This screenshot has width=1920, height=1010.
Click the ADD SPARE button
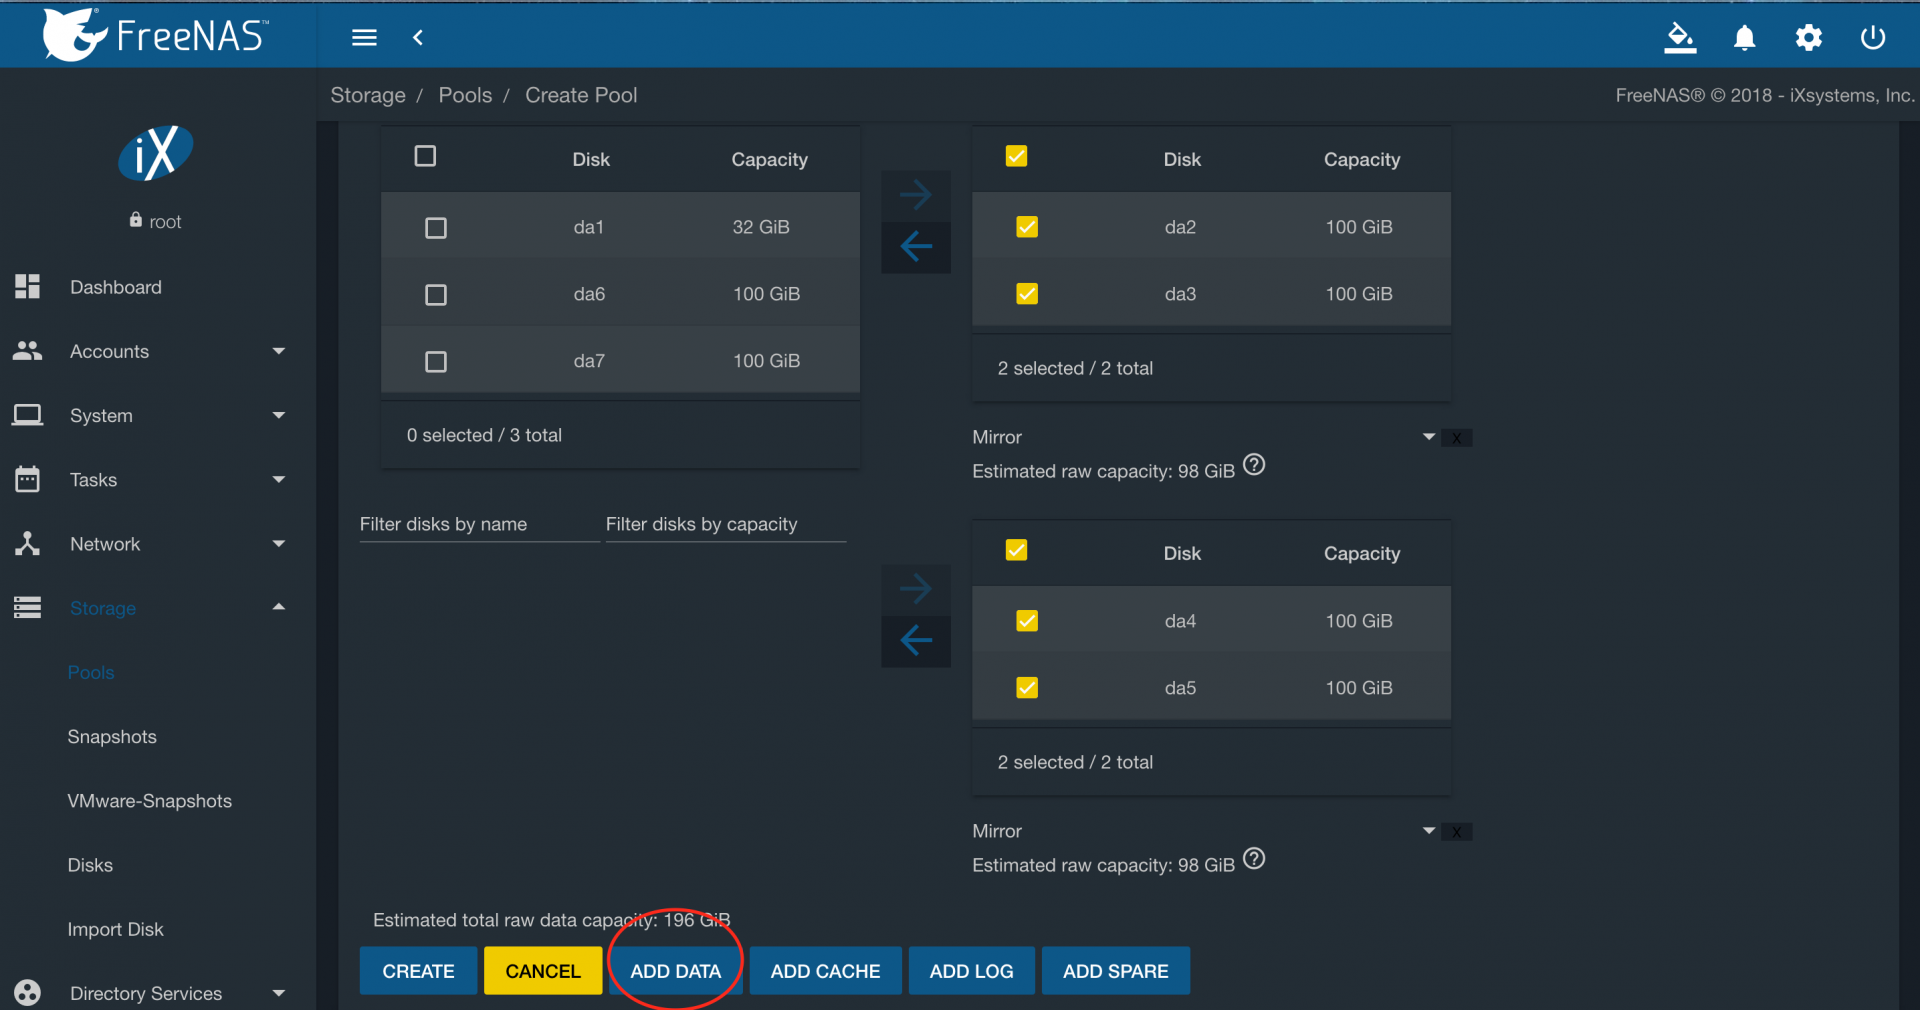pos(1116,971)
